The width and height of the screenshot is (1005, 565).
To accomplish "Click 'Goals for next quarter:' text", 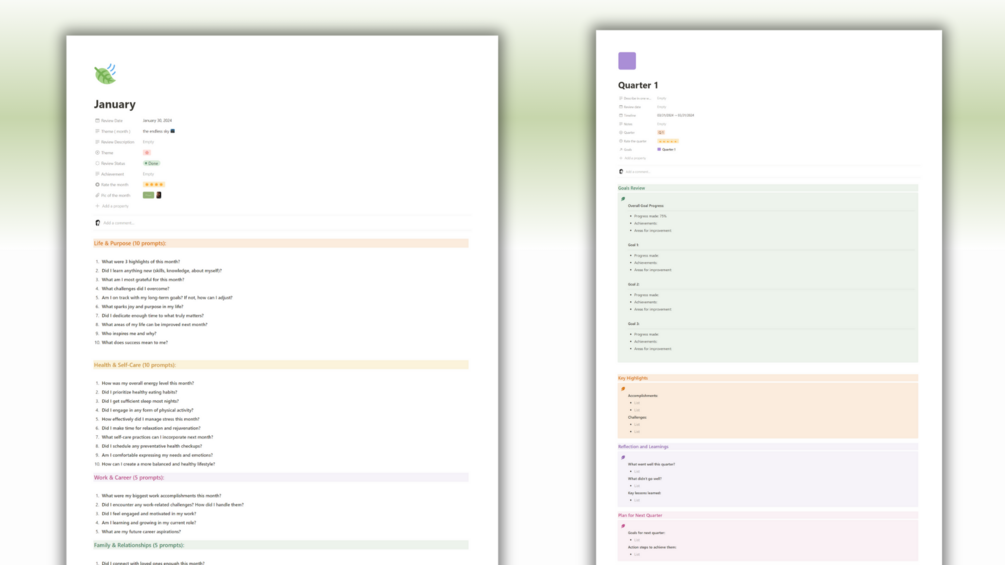I will 646,533.
